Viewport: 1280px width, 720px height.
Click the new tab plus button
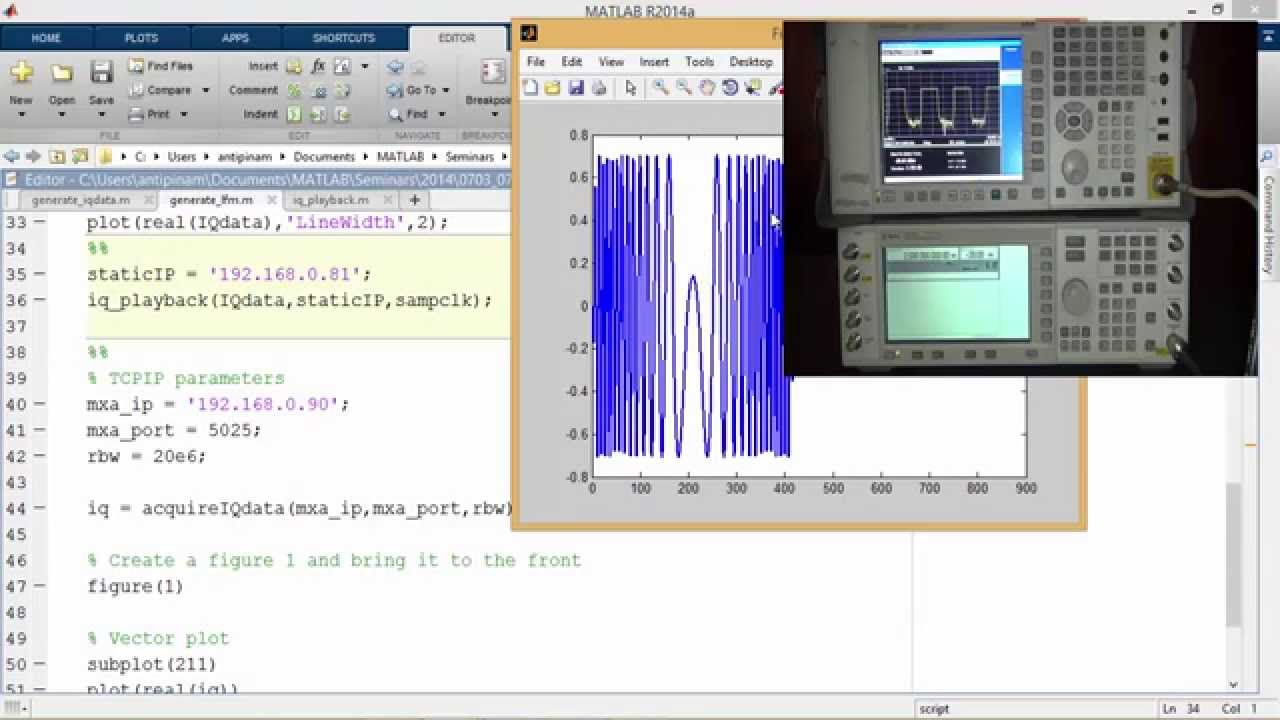[x=414, y=200]
